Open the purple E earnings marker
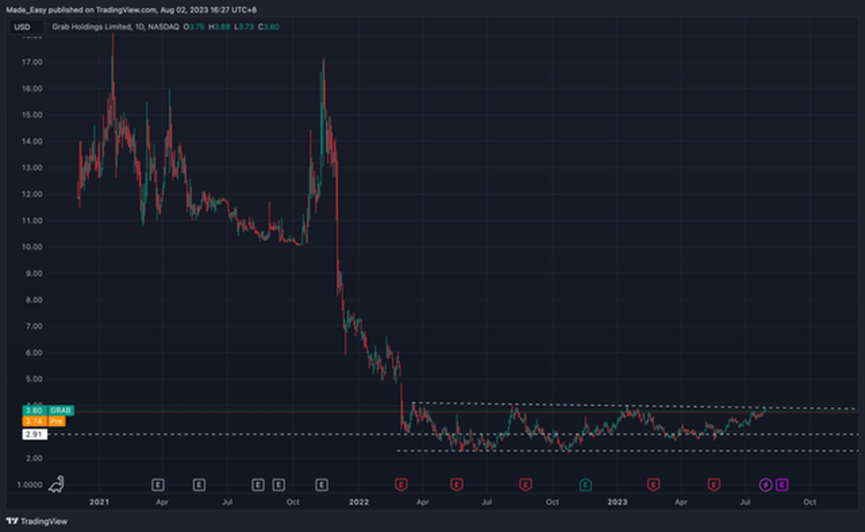This screenshot has height=532, width=865. [x=782, y=485]
